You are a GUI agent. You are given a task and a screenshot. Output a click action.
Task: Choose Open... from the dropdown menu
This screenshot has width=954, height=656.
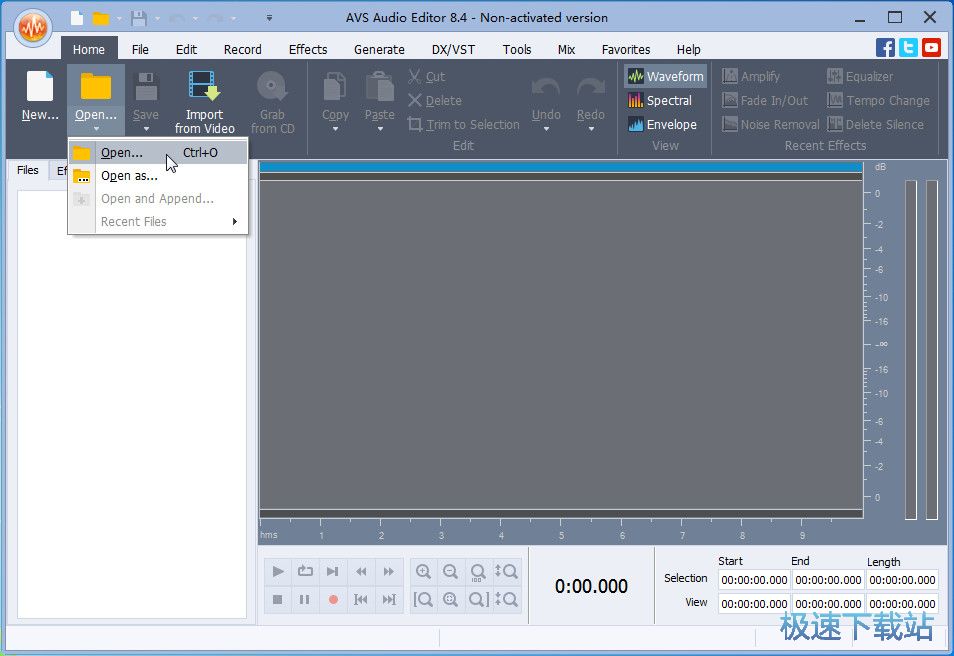(x=122, y=153)
